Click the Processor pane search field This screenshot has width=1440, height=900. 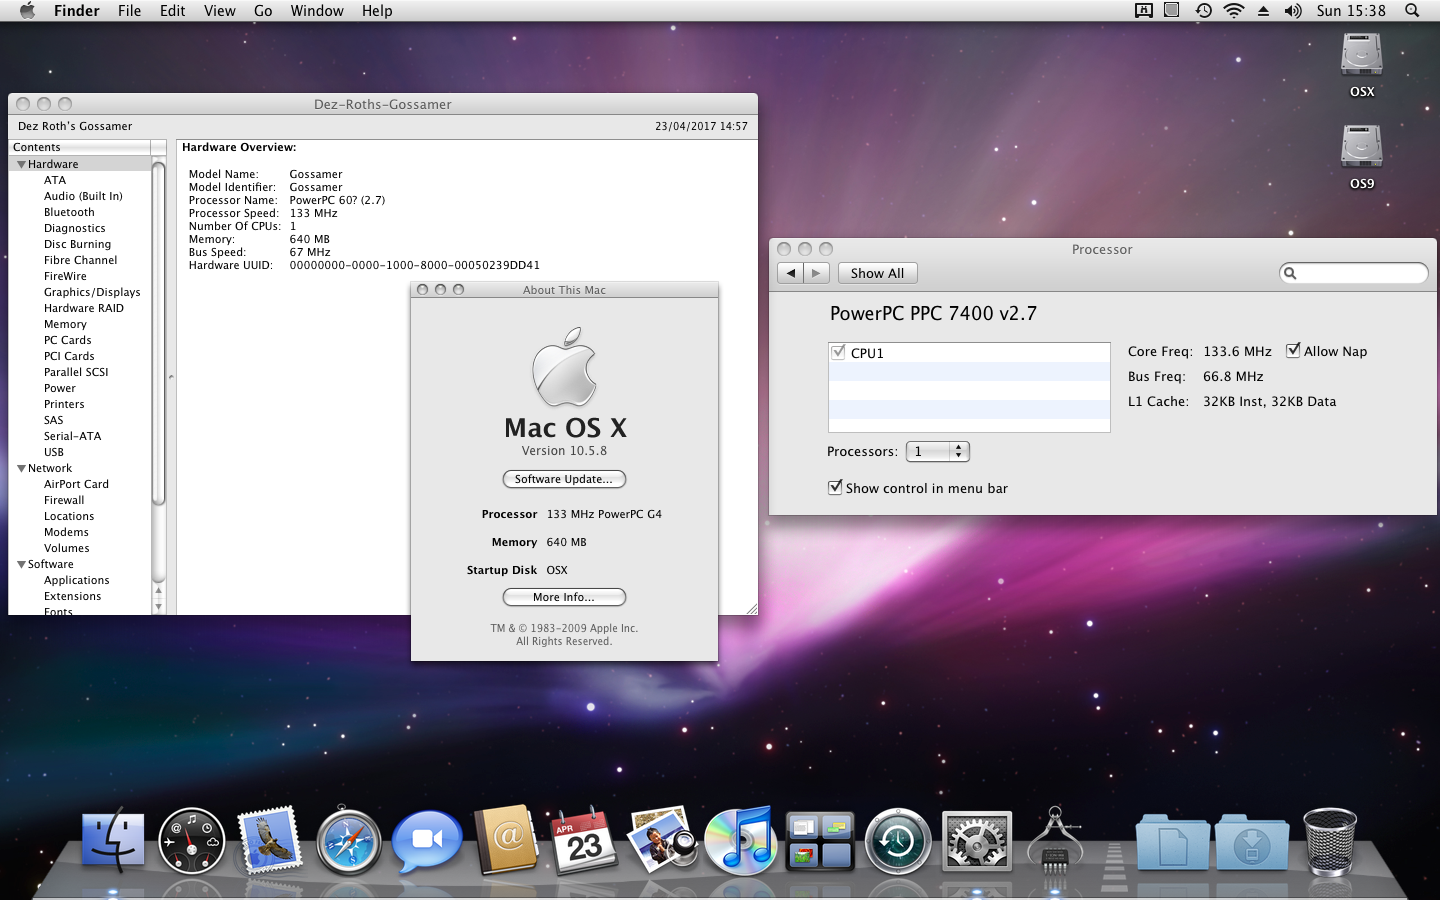[1358, 273]
